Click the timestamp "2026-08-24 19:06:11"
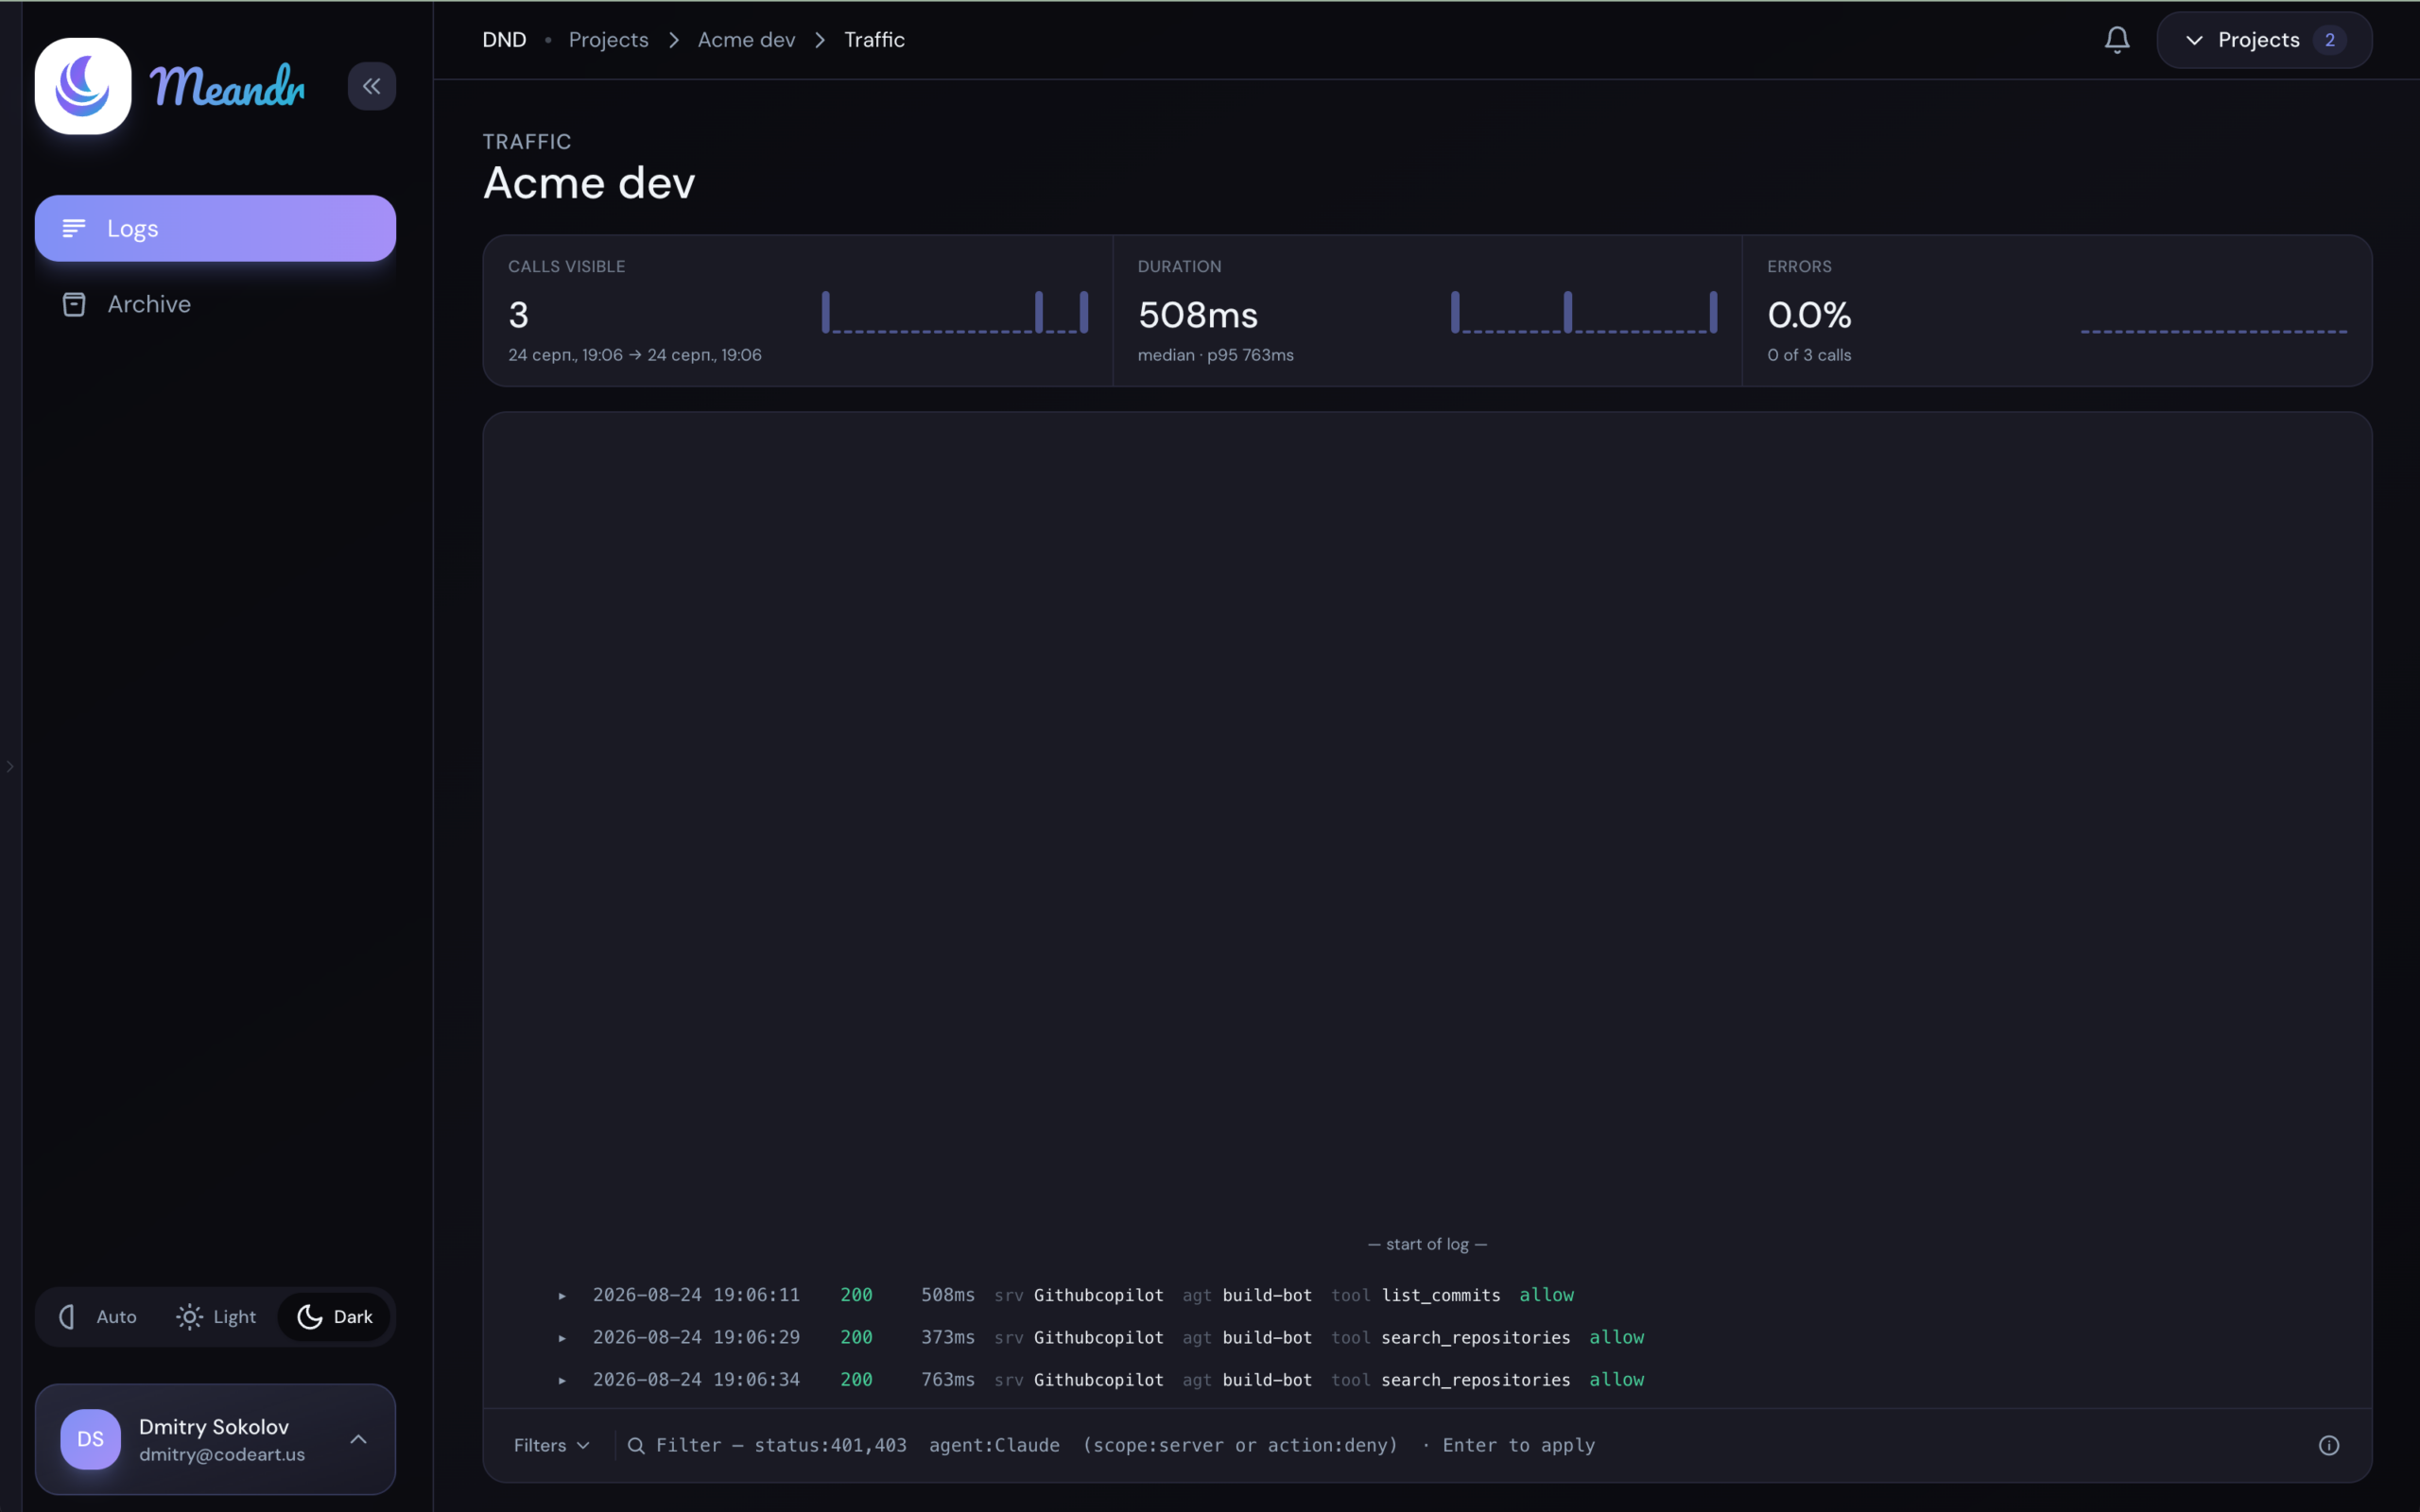The width and height of the screenshot is (2420, 1512). coord(696,1295)
